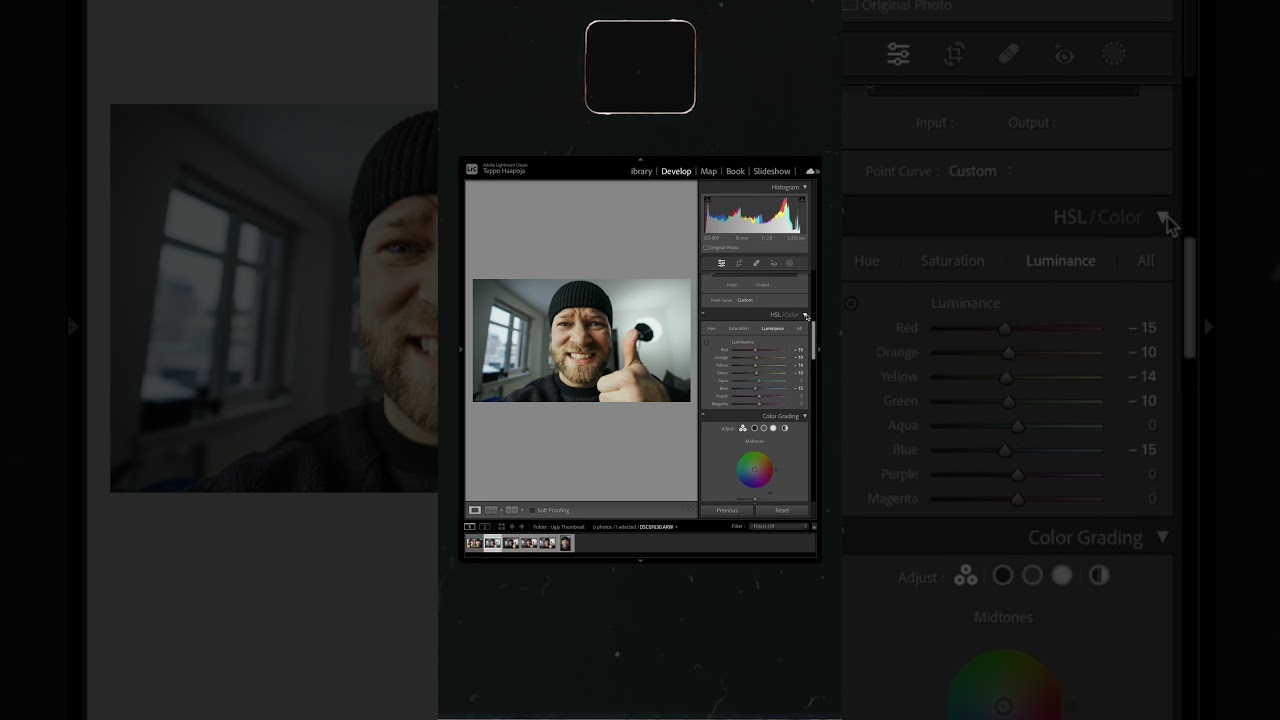
Task: Select the last filmstrip thumbnail with portrait
Action: (x=566, y=543)
